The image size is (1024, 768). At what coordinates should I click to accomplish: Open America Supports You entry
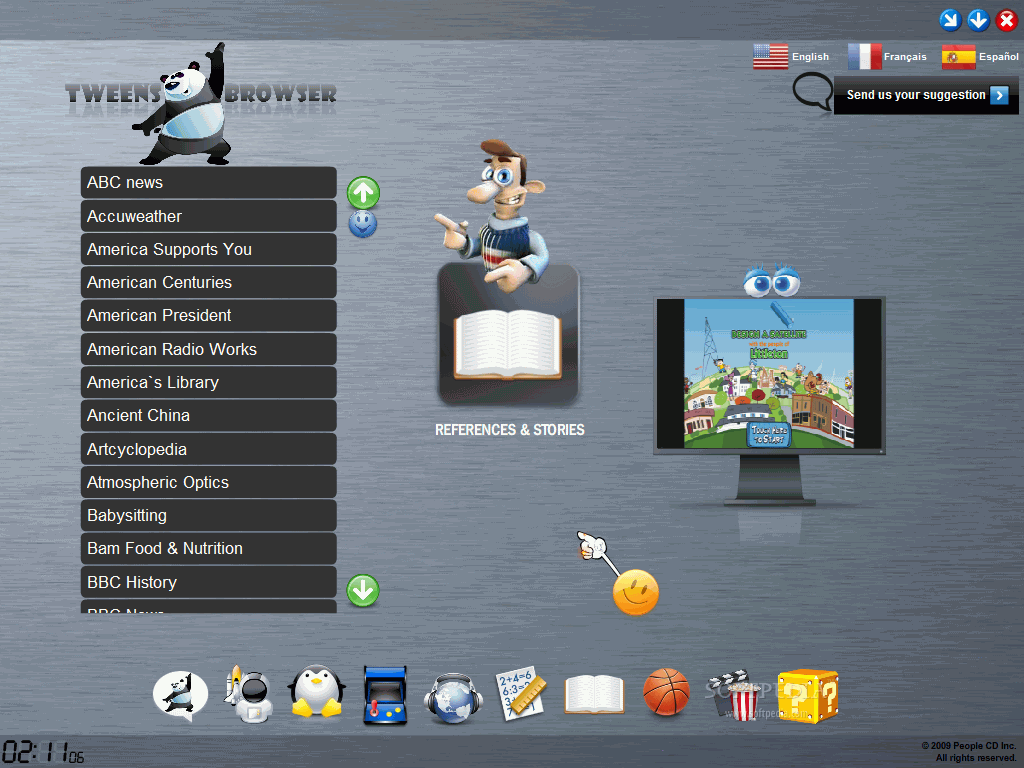[x=208, y=249]
